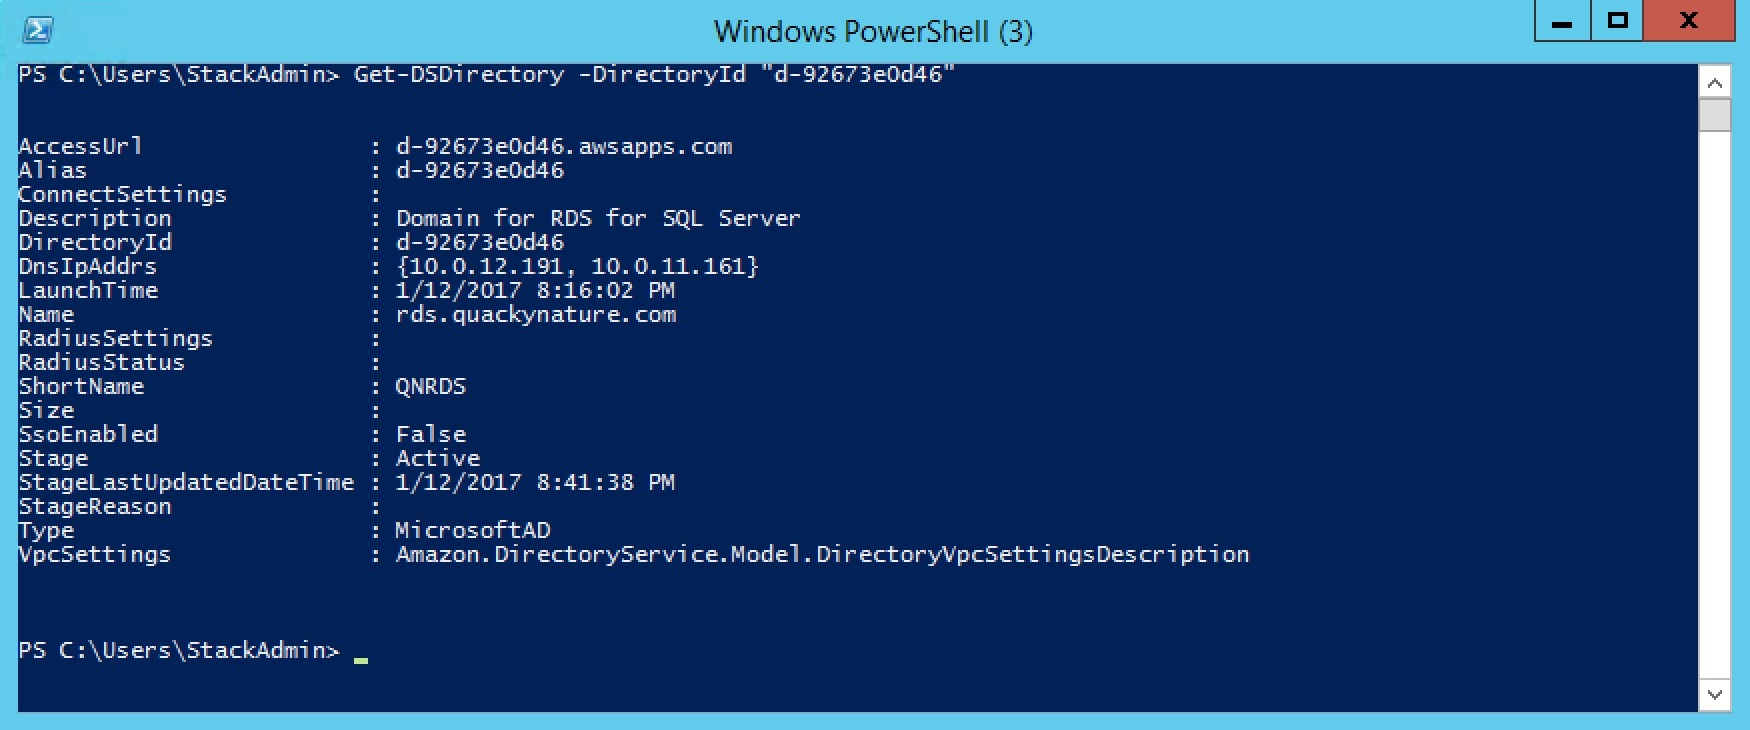1750x730 pixels.
Task: Click the Type value MicrosoftAD
Action: (473, 530)
